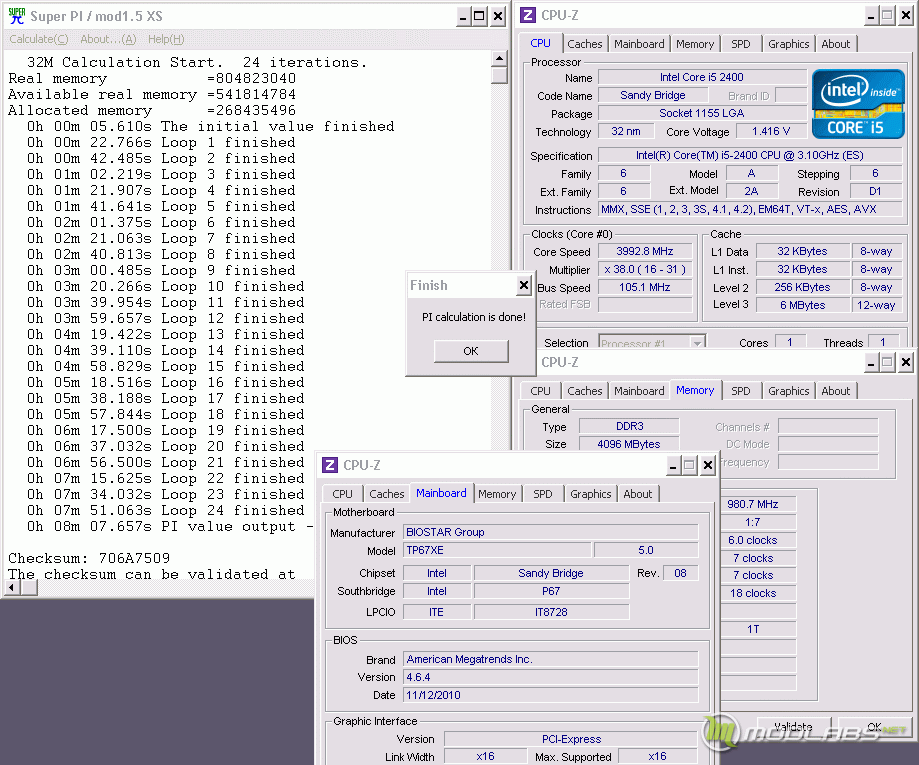Click the '105.1 MHz' bus speed value
The width and height of the screenshot is (919, 765).
click(x=645, y=287)
